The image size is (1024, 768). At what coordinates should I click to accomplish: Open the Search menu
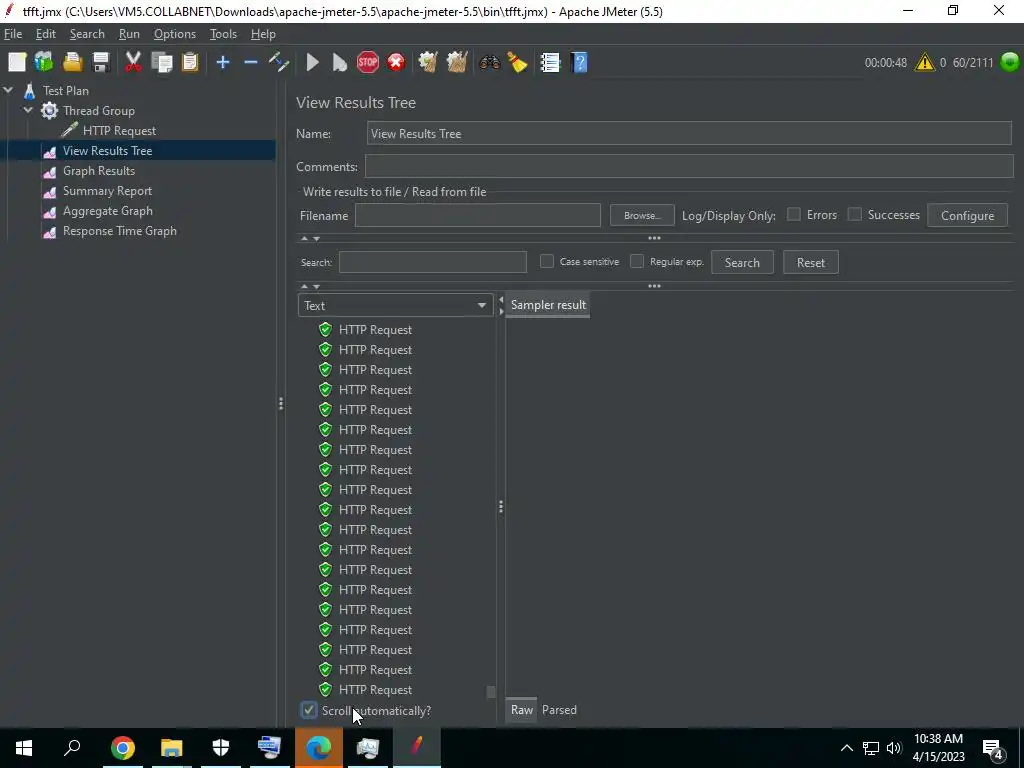[x=87, y=34]
